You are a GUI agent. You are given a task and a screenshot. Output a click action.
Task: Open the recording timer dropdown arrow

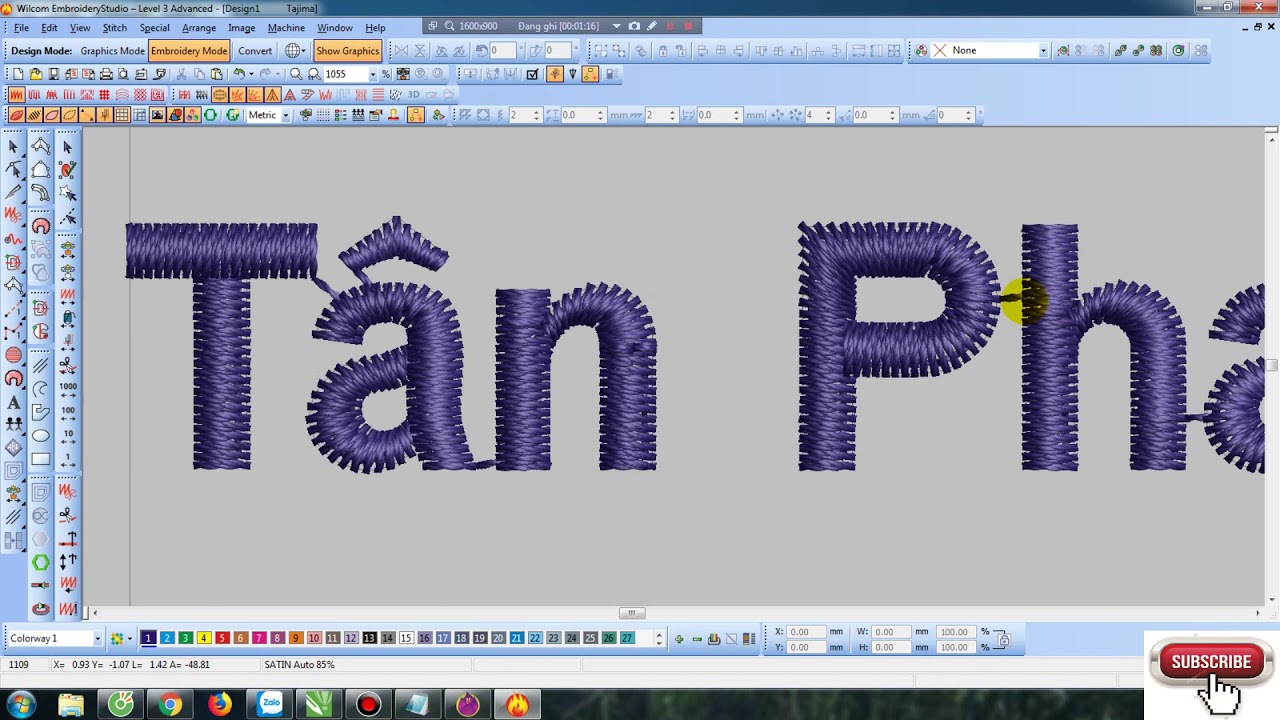click(616, 26)
